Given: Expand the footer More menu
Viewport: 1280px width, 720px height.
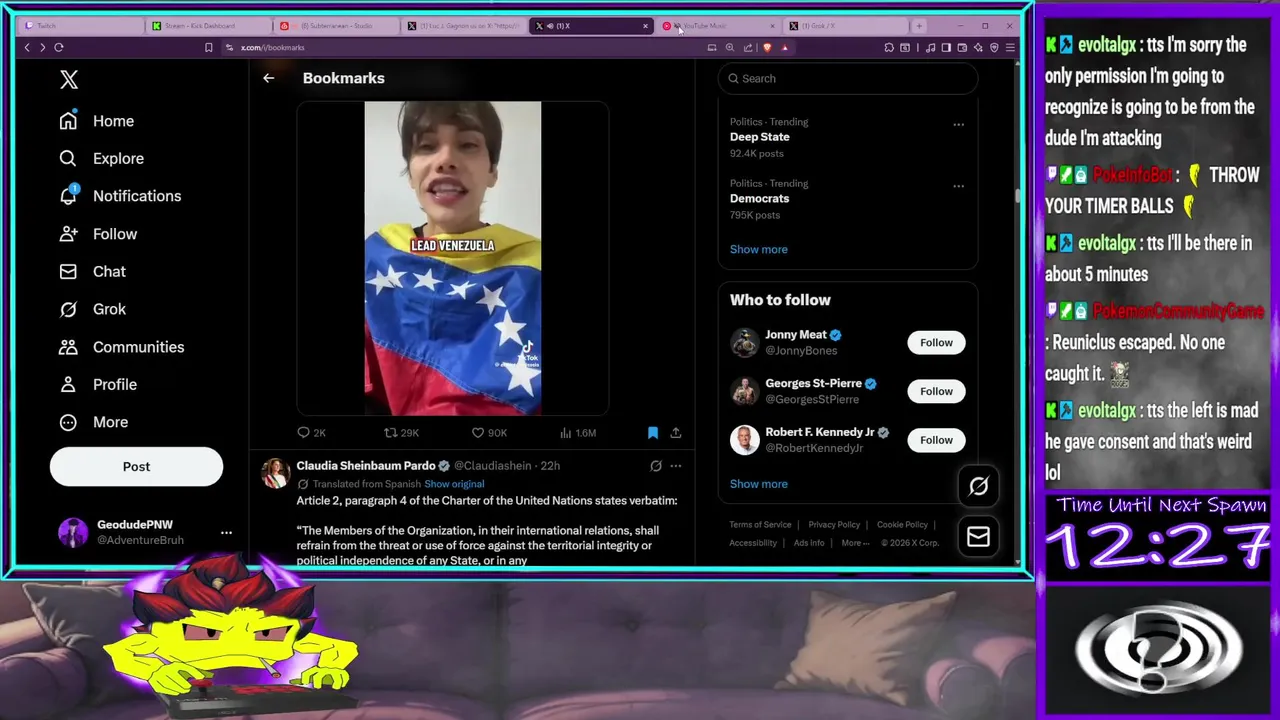Looking at the screenshot, I should point(854,543).
